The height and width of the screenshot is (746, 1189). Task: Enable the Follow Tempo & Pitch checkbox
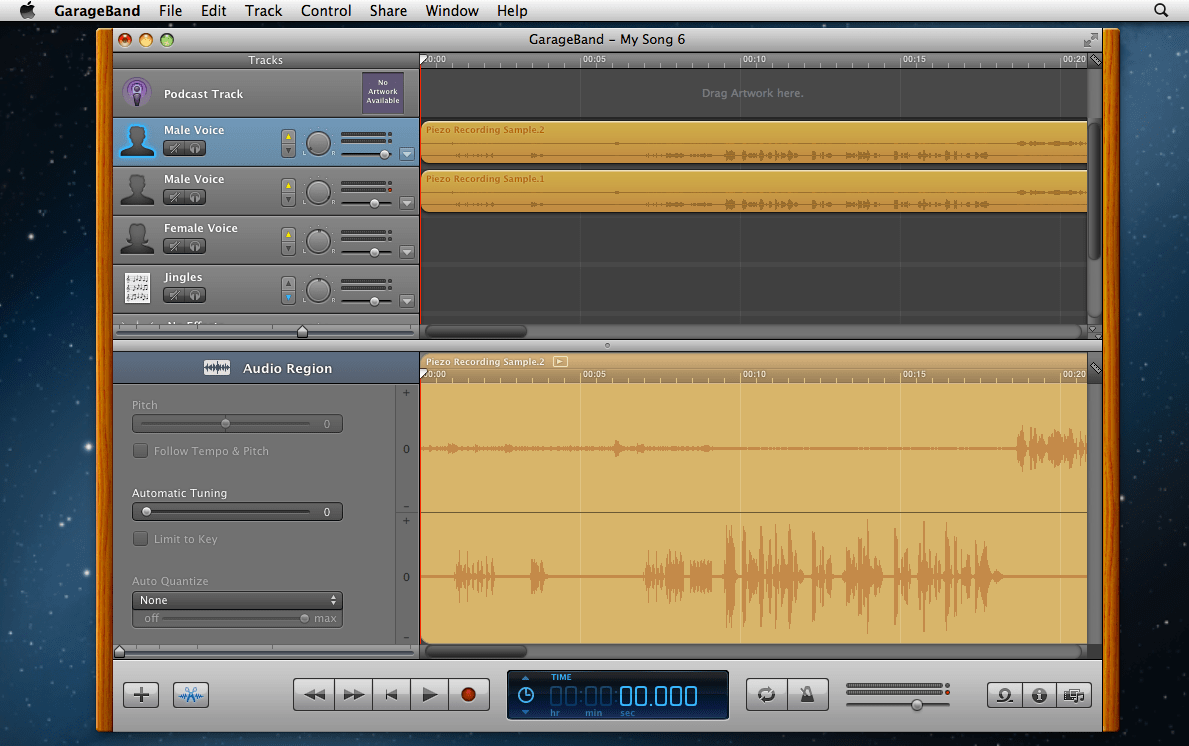(x=140, y=451)
